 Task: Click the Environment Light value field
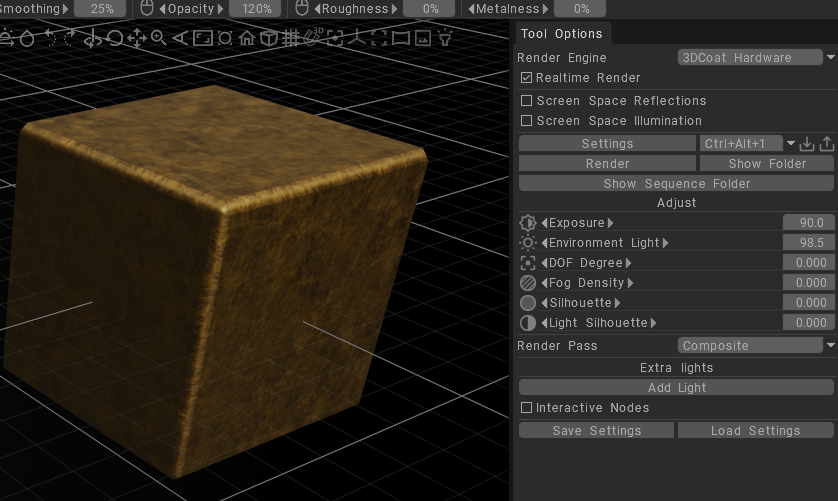809,243
